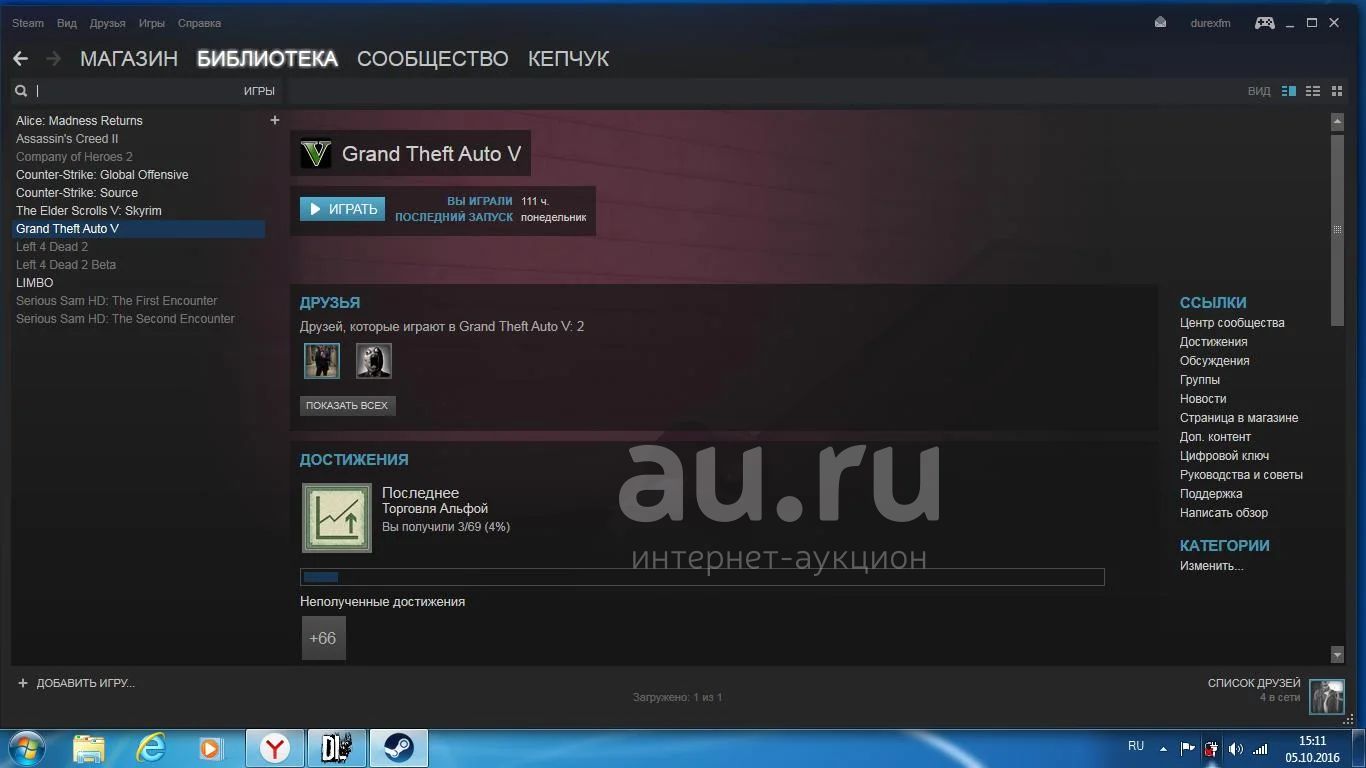This screenshot has width=1366, height=768.
Task: Open the ИГРЫ library filter dropdown
Action: coord(259,91)
